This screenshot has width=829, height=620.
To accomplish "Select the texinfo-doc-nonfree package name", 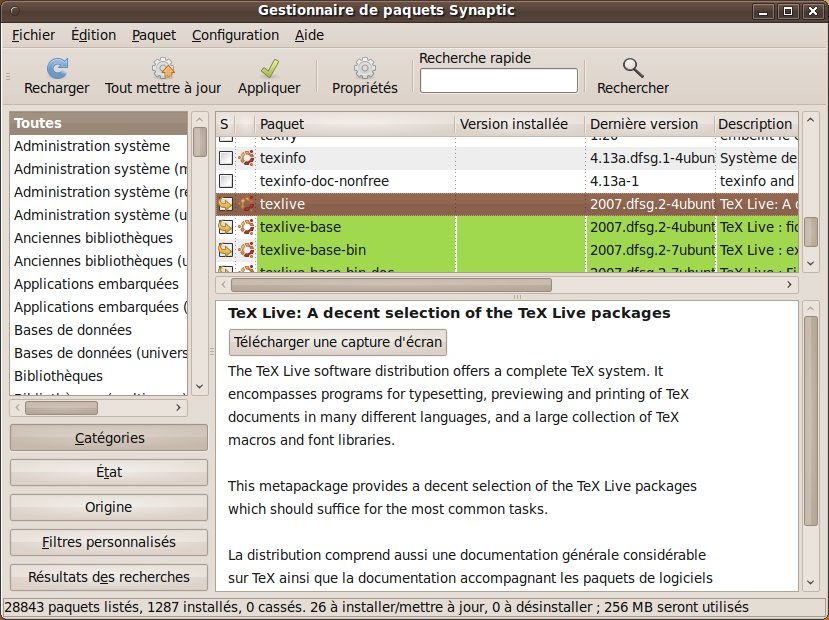I will [x=324, y=181].
